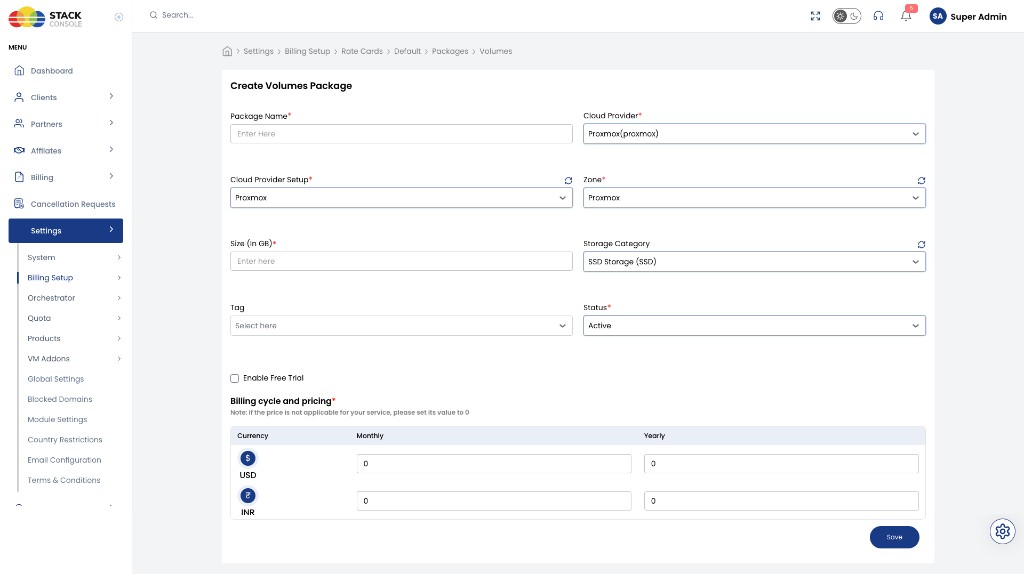Click the Stack Console logo
The height and width of the screenshot is (574, 1024).
coord(45,17)
